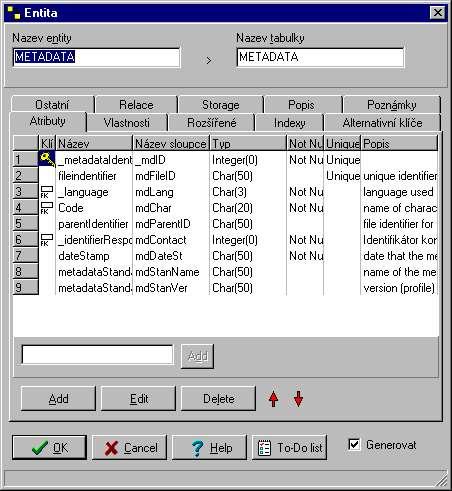Click the primary key icon in row 1
The width and height of the screenshot is (452, 491).
47,159
